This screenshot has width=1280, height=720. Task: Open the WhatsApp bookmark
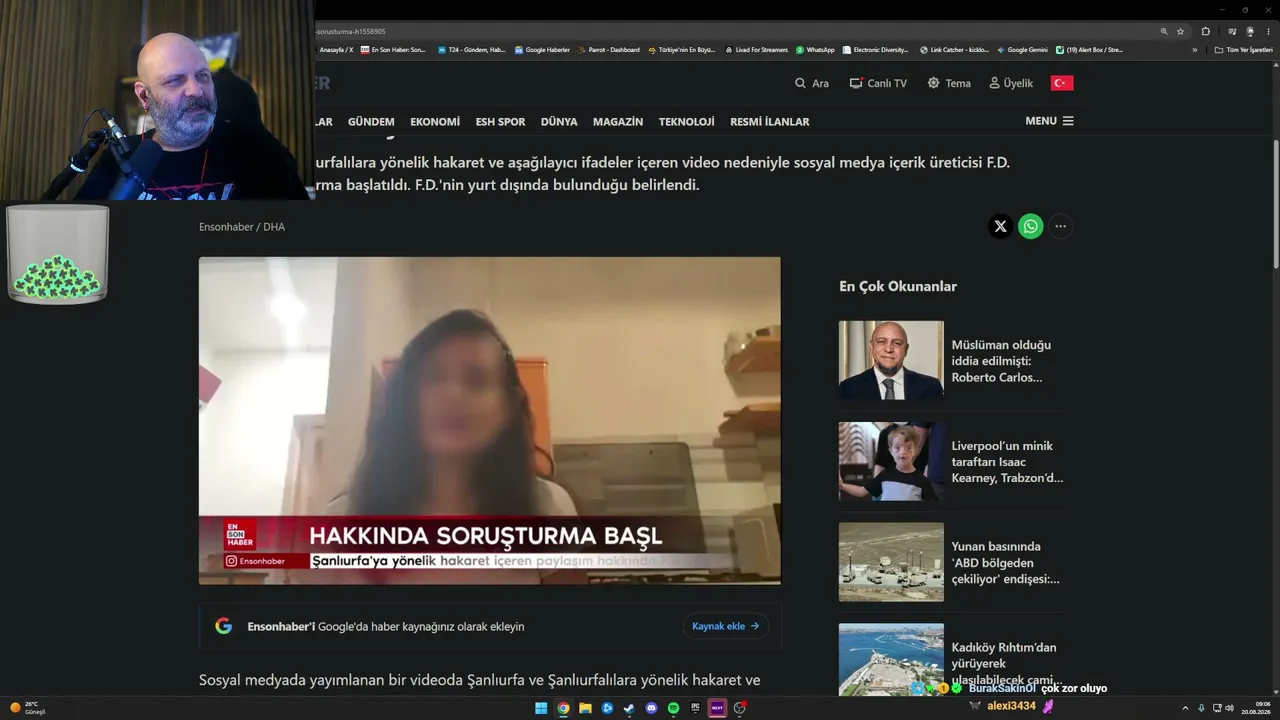tap(815, 50)
